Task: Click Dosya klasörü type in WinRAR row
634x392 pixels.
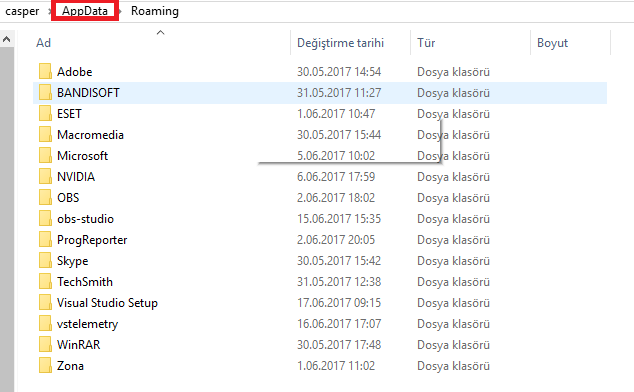Action: click(x=453, y=345)
